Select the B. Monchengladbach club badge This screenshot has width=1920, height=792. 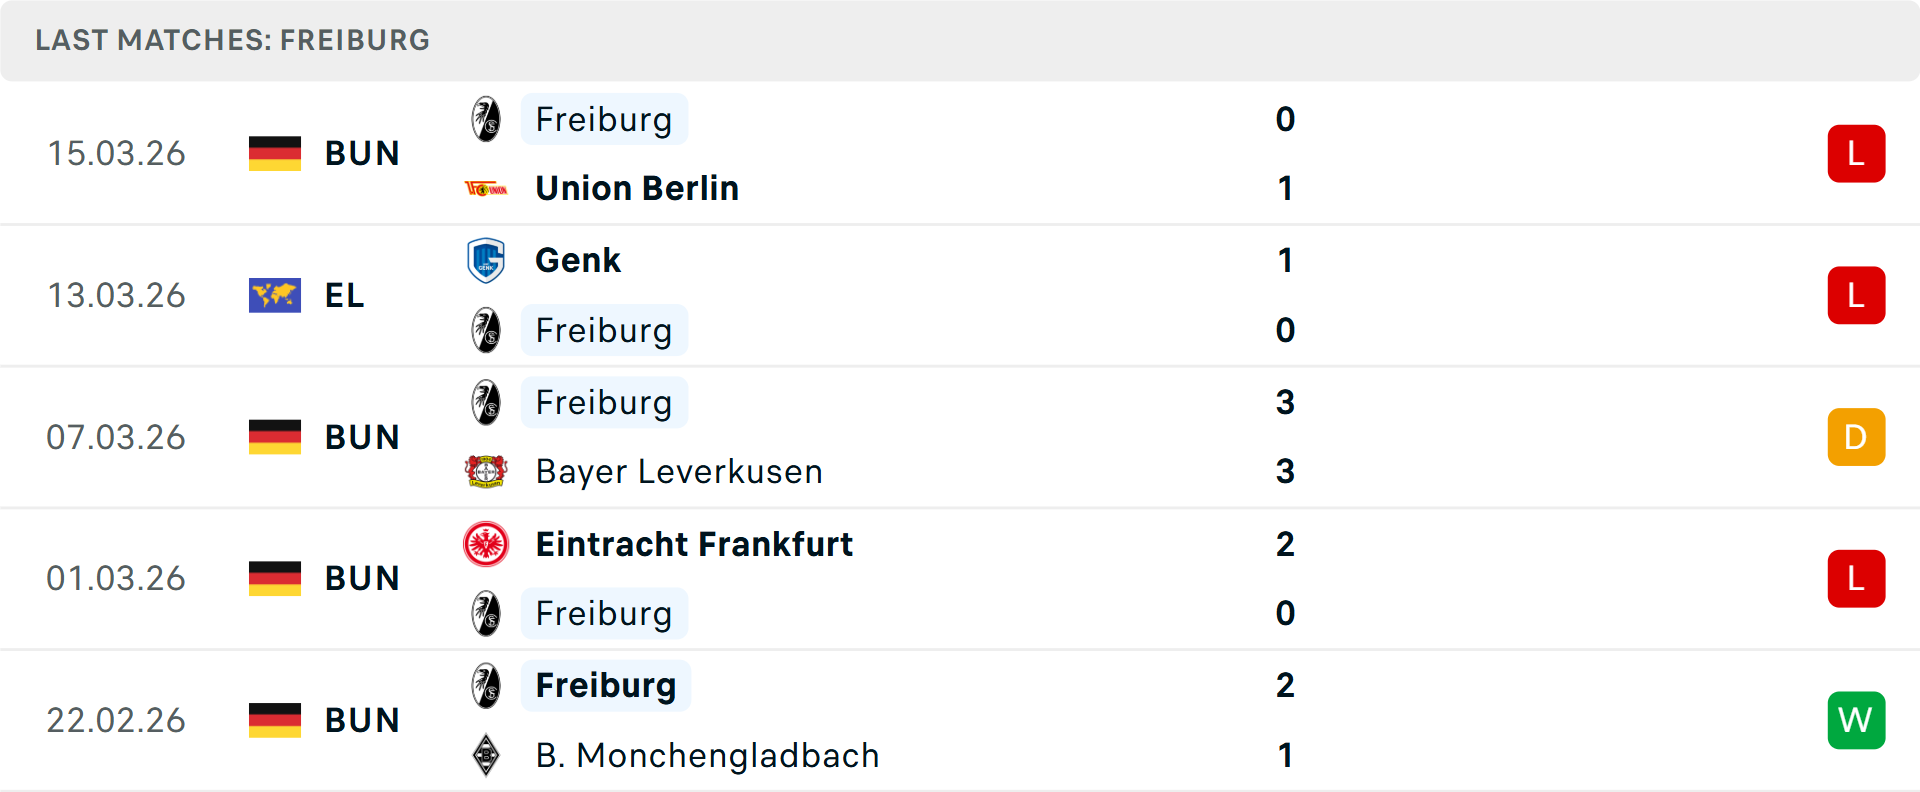click(x=487, y=756)
